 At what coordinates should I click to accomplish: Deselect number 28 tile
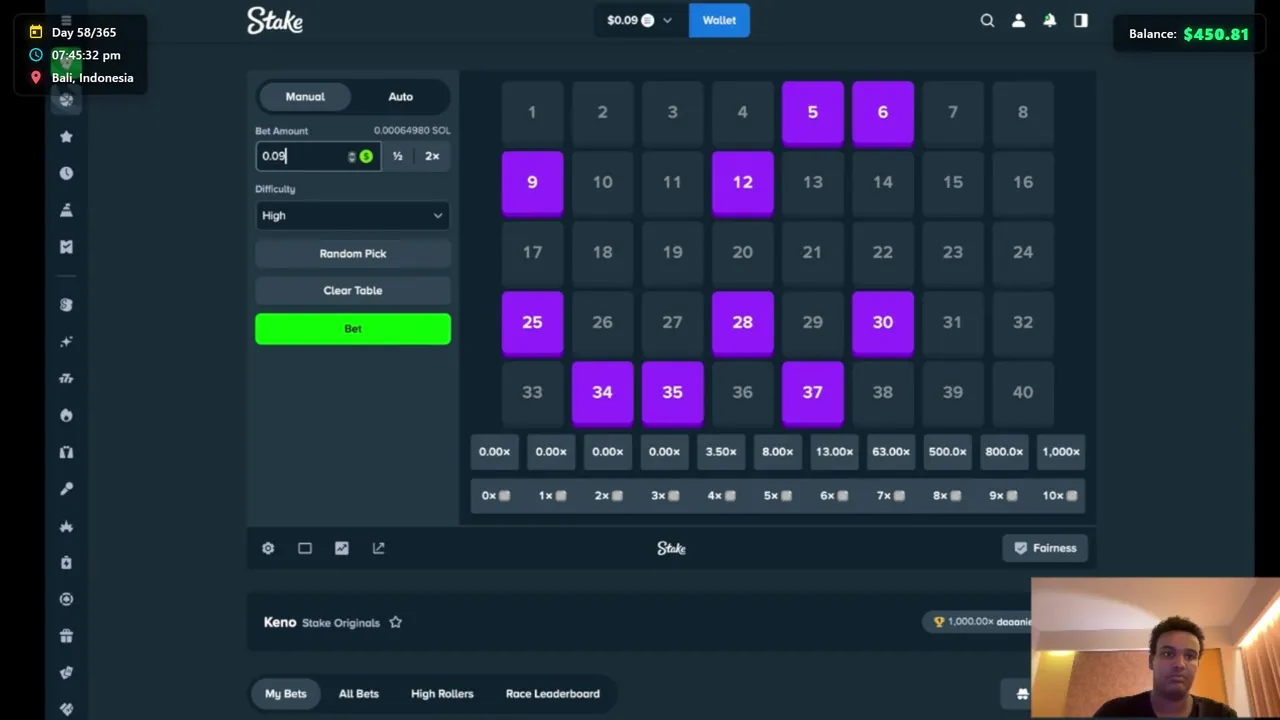(742, 323)
